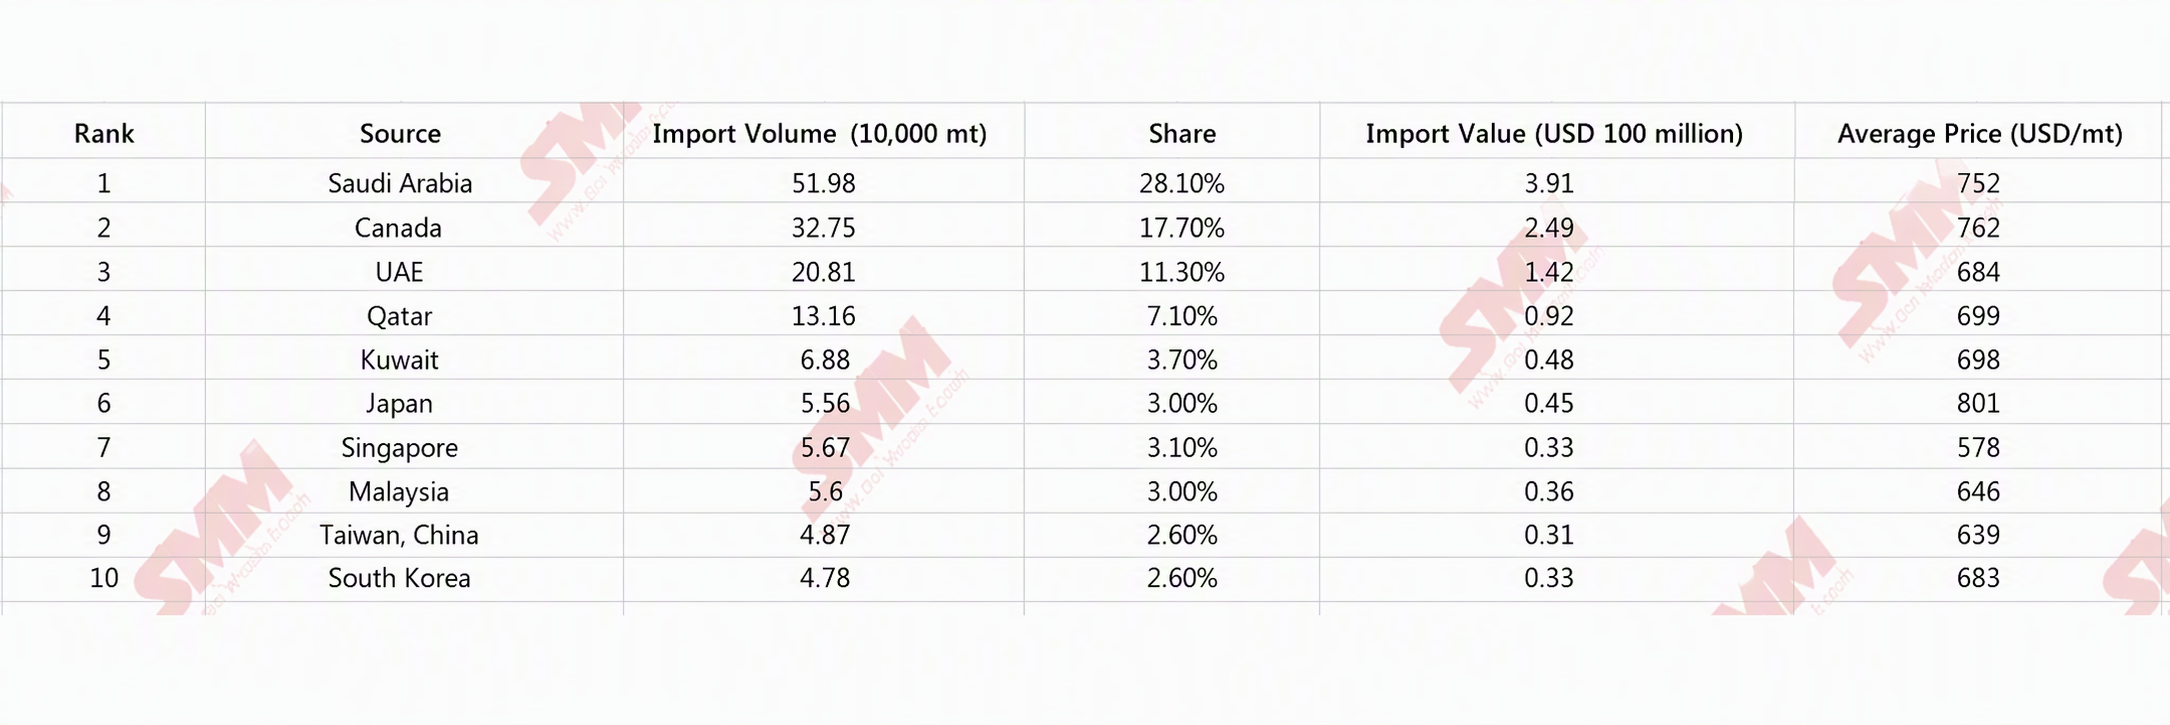Click the Kuwait source cell
This screenshot has height=725, width=2170.
click(399, 360)
